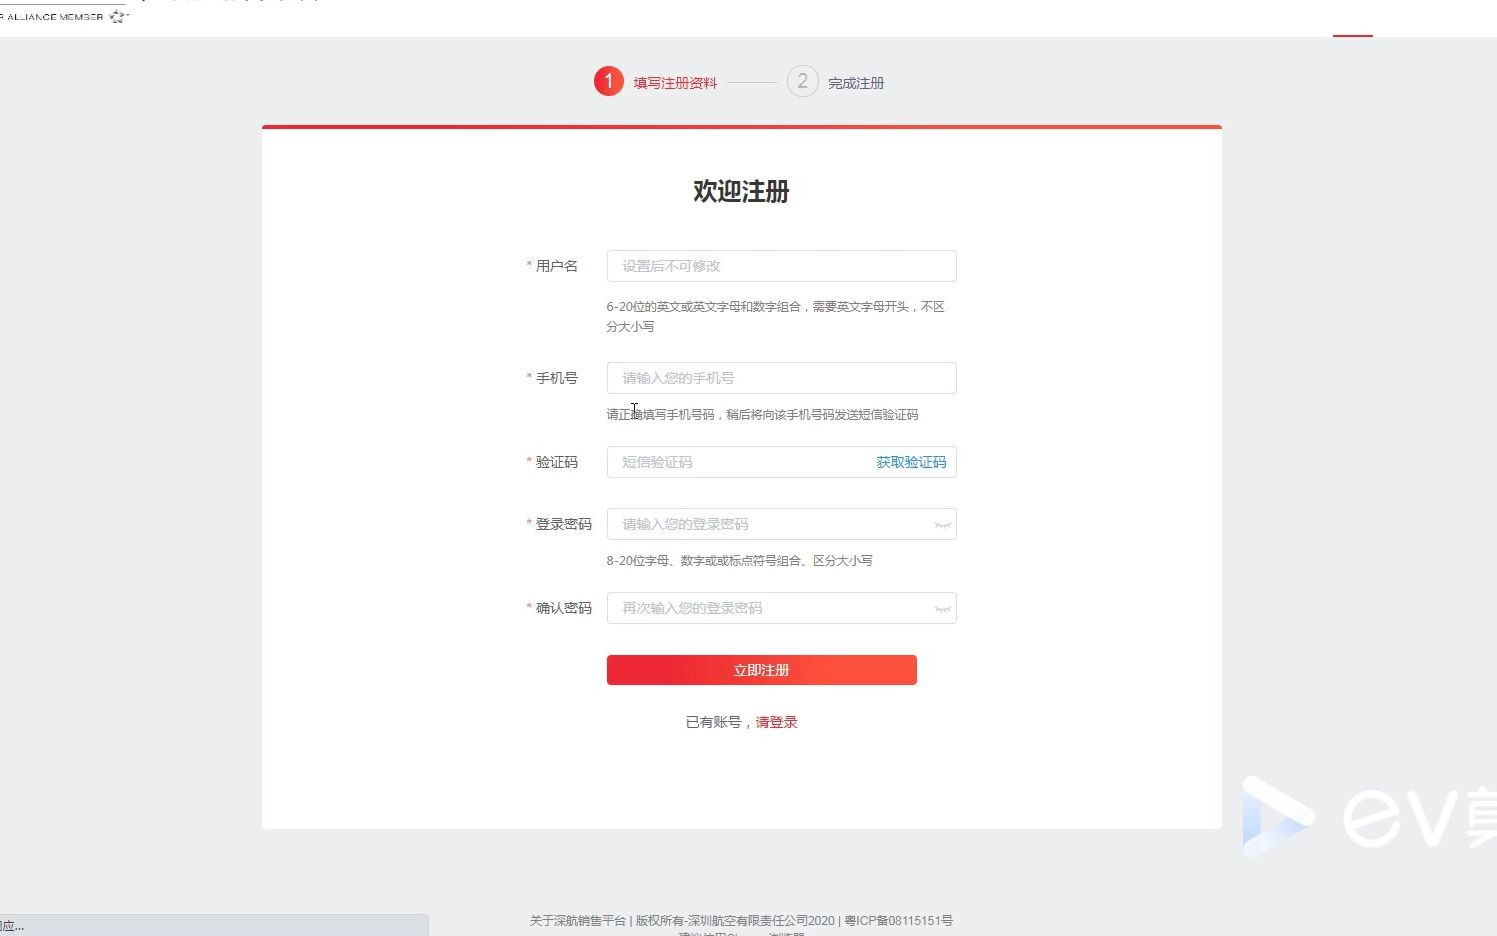Click the password rule hint 8-20位字母
The image size is (1497, 936).
coord(739,561)
